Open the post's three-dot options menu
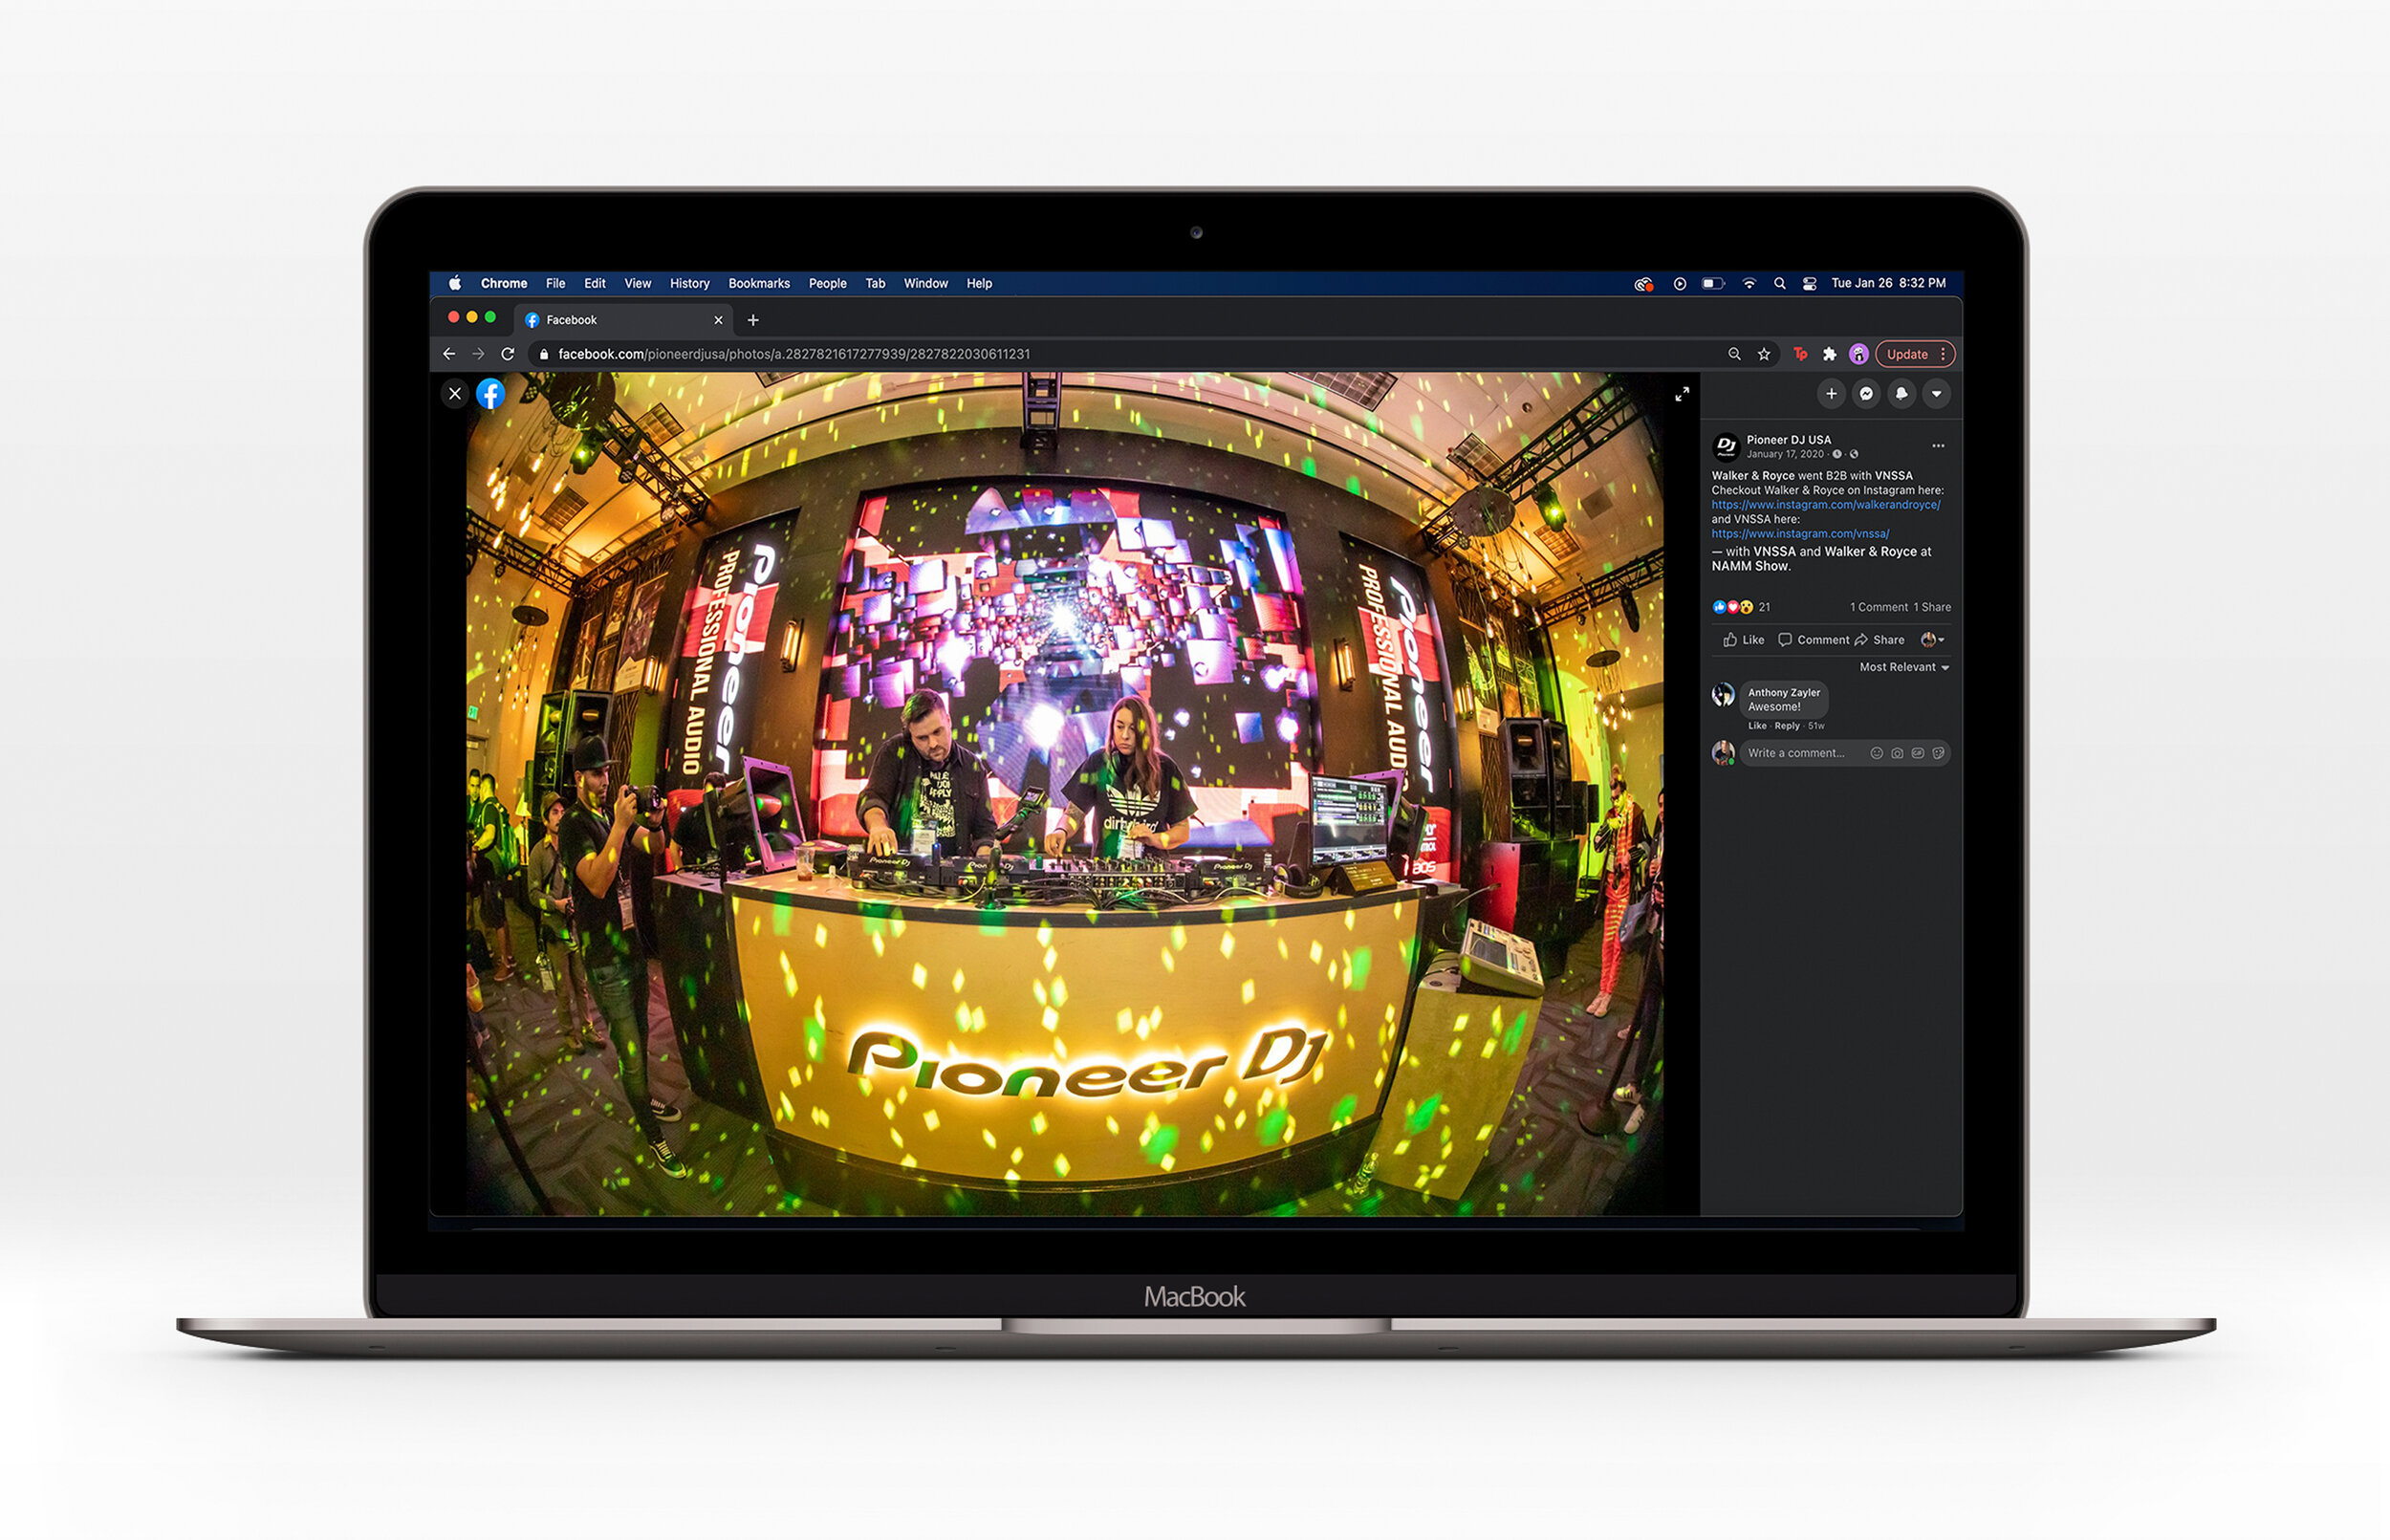The image size is (2390, 1540). [1938, 446]
